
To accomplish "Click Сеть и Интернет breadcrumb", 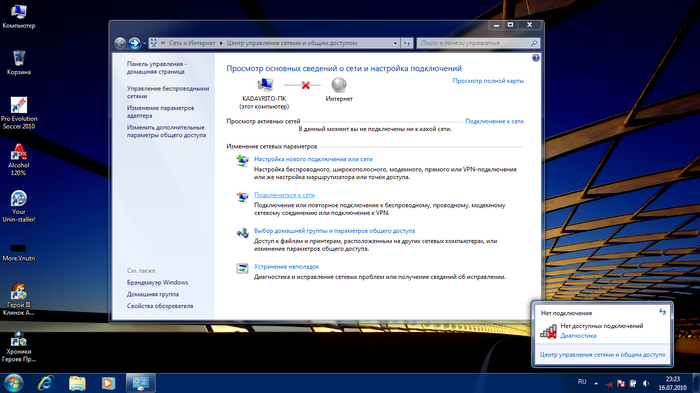I will 192,43.
